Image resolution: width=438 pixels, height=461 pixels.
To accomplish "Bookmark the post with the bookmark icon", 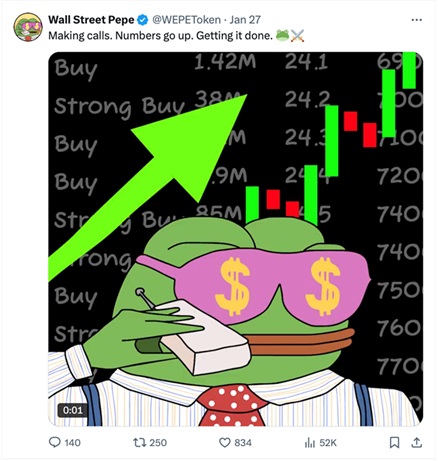I will [395, 442].
